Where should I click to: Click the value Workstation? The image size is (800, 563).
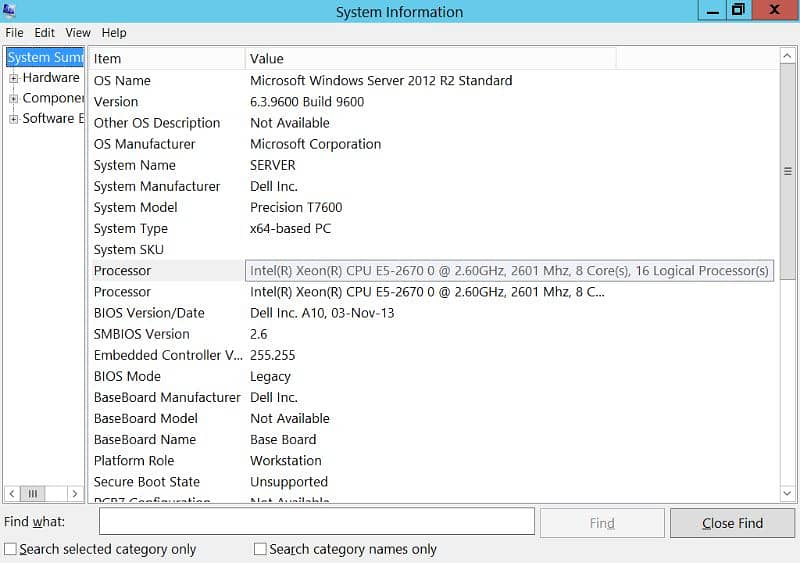(x=286, y=461)
